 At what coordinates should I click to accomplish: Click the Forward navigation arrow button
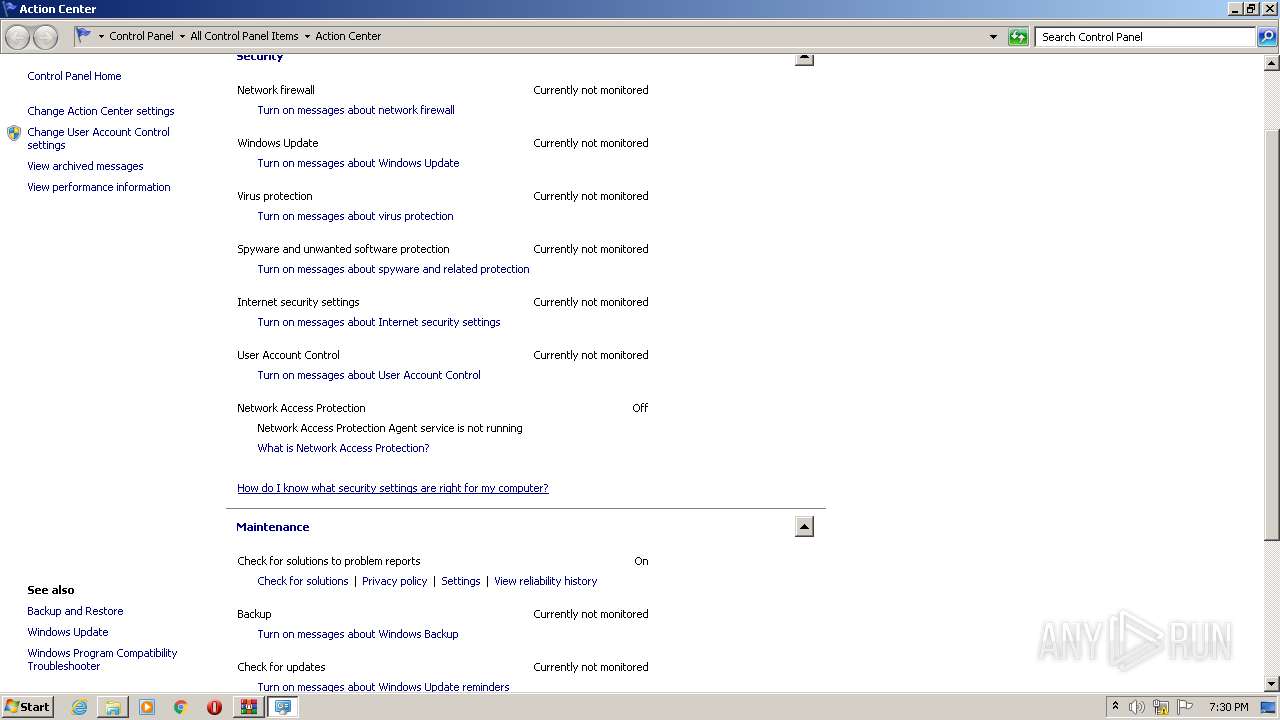[45, 37]
